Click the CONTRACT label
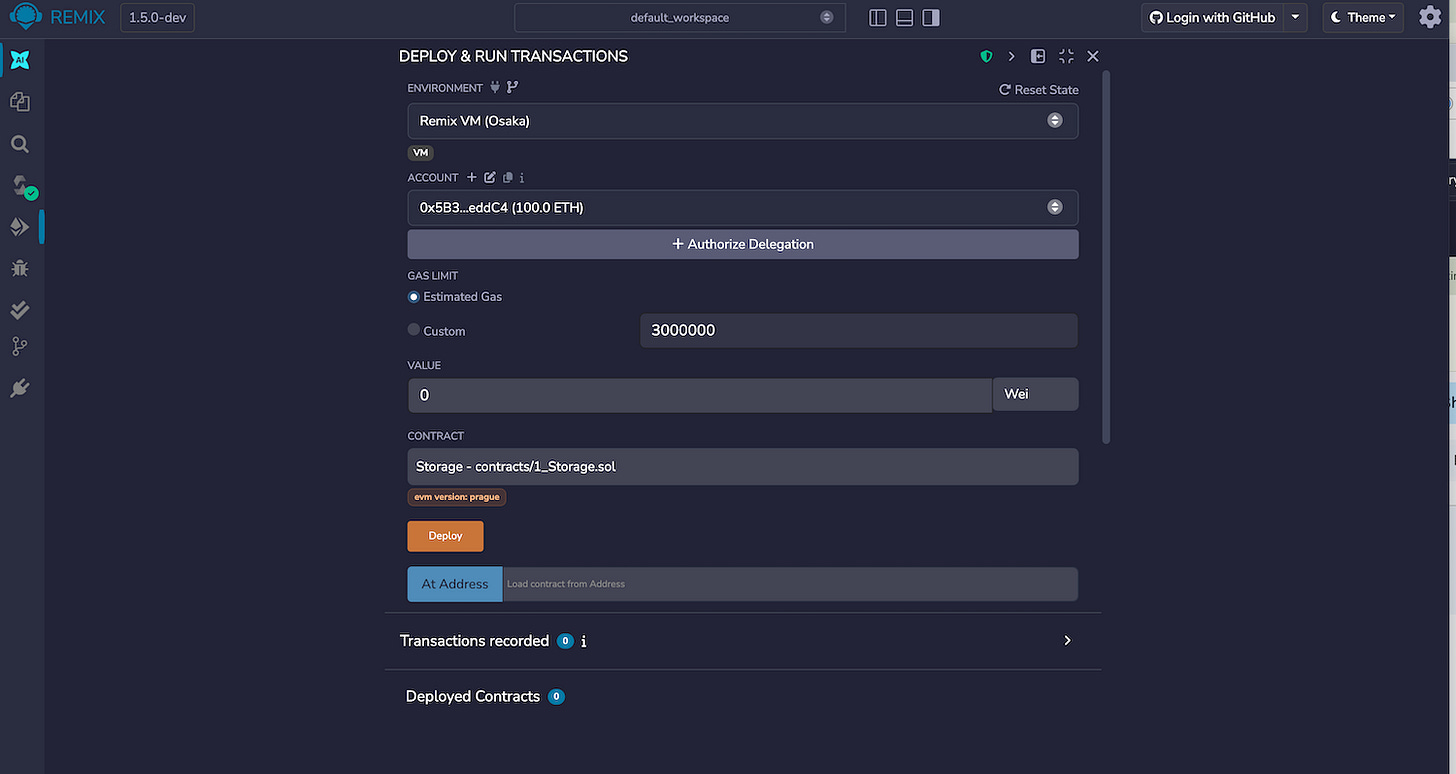1456x774 pixels. pos(436,436)
